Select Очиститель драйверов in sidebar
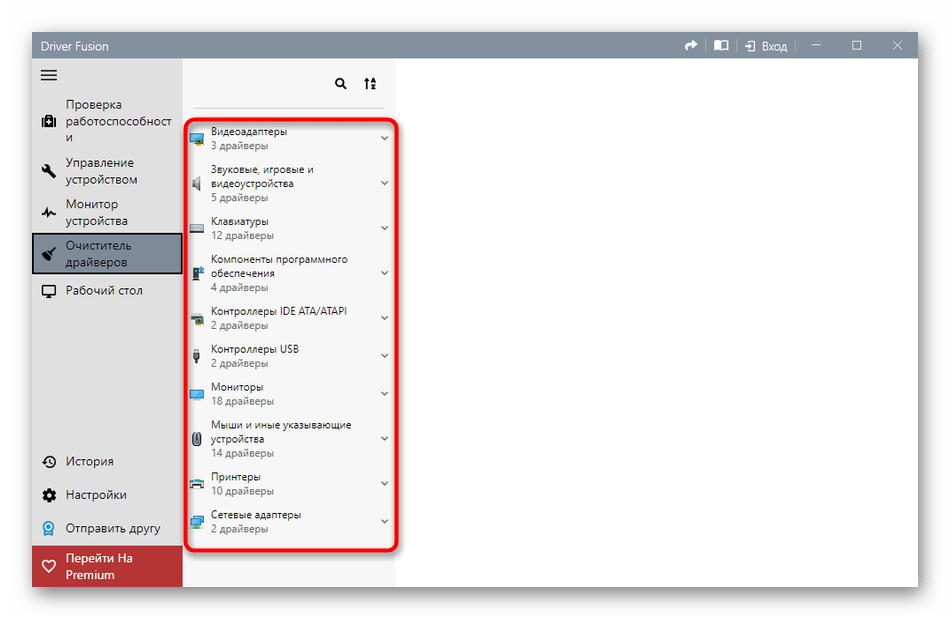This screenshot has height=619, width=950. [x=107, y=254]
